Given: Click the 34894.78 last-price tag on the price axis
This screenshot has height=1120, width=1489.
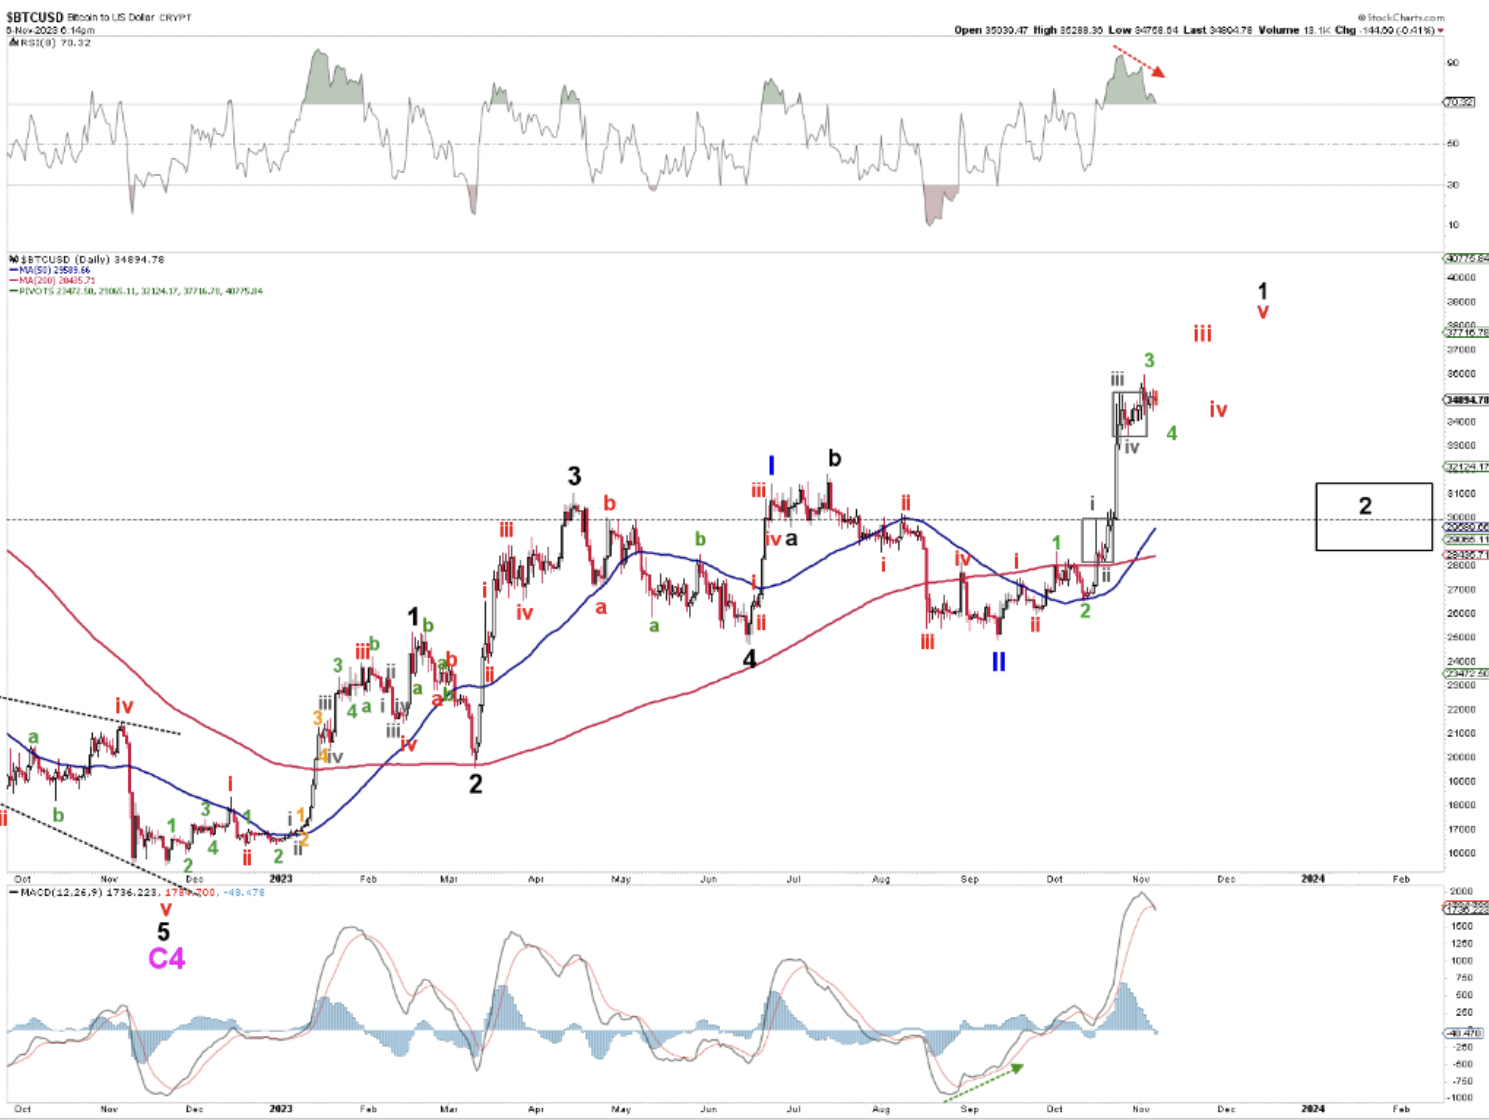Looking at the screenshot, I should click(x=1467, y=400).
